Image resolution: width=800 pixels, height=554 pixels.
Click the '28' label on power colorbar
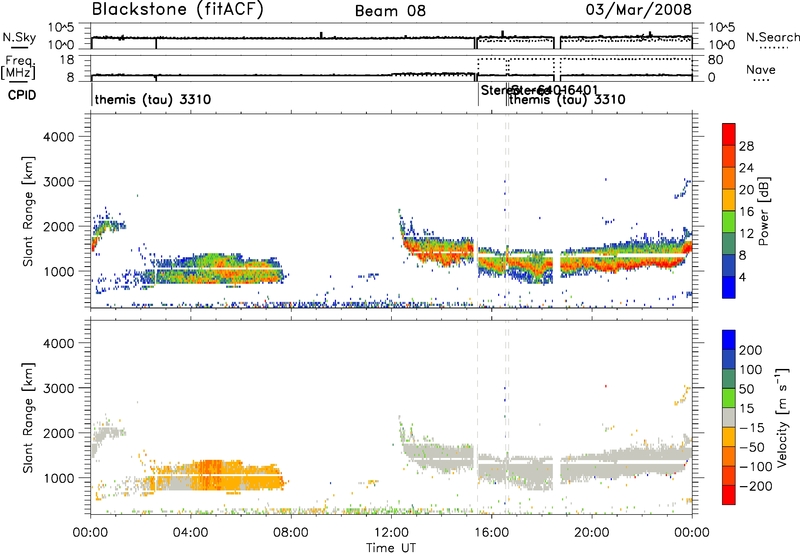(x=746, y=146)
